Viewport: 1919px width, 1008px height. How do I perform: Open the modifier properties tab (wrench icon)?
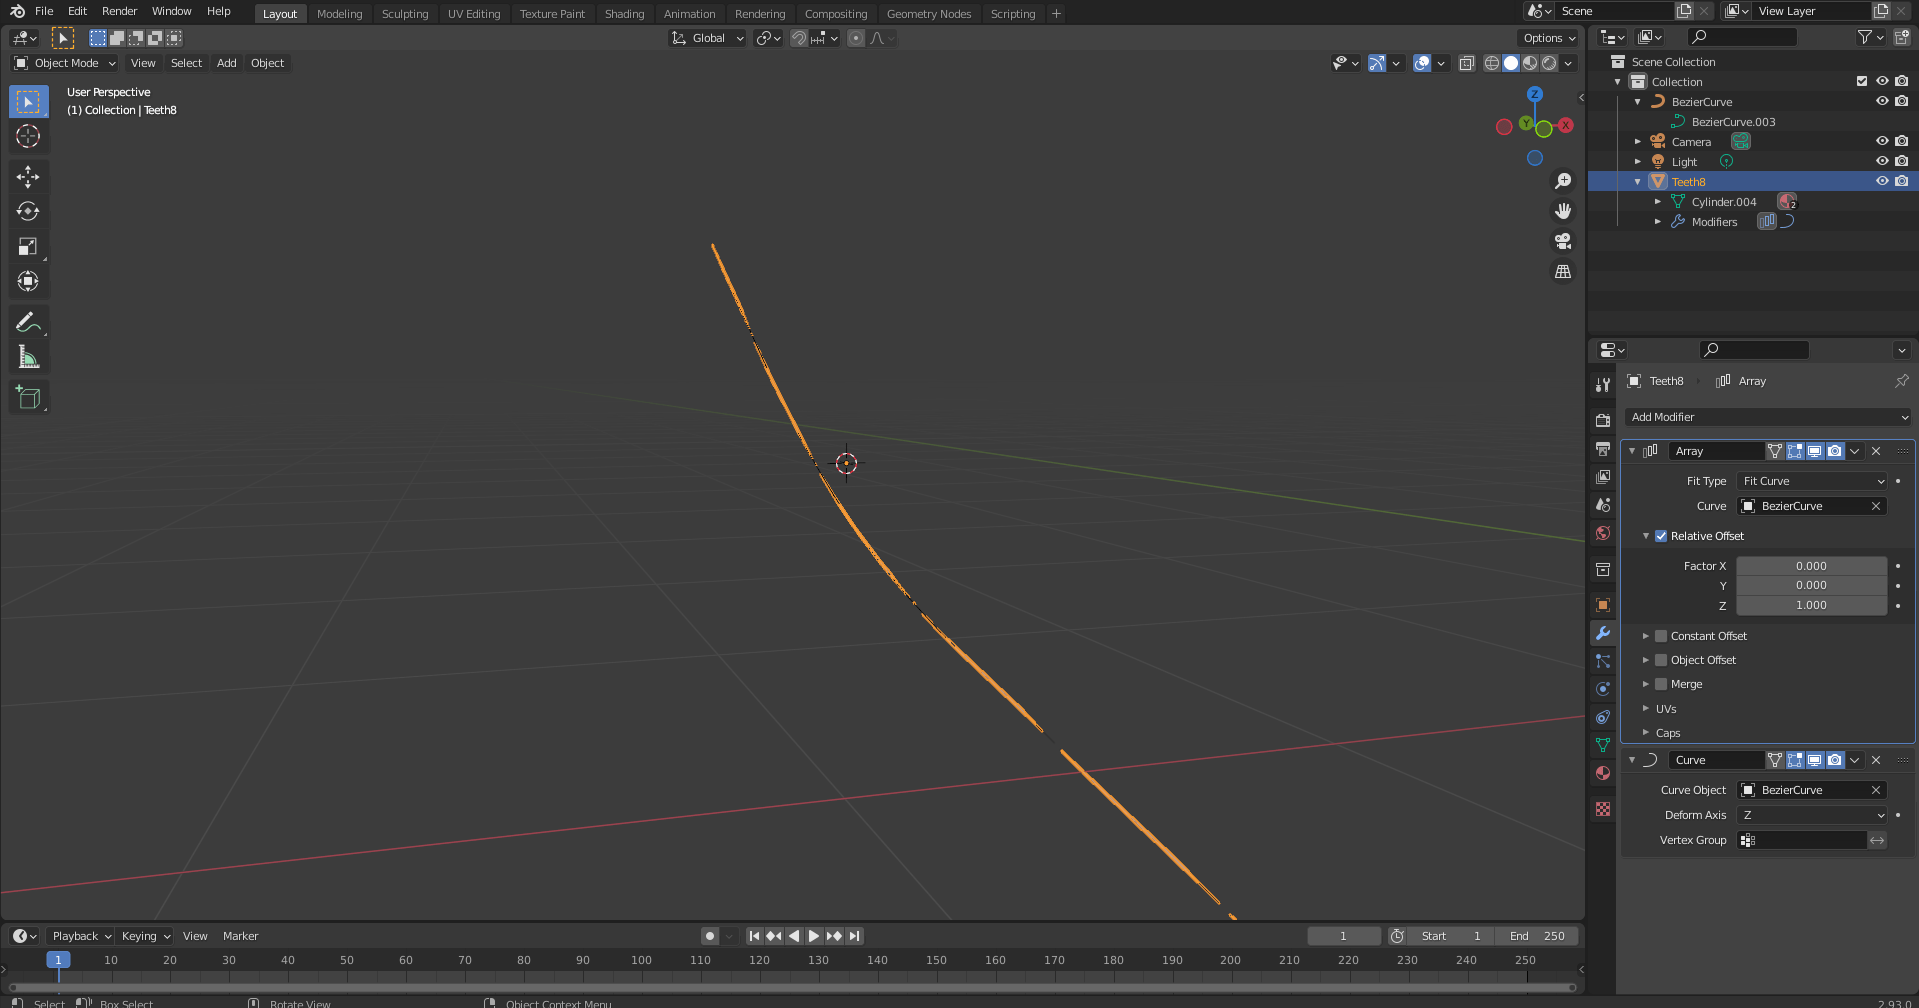(1602, 633)
